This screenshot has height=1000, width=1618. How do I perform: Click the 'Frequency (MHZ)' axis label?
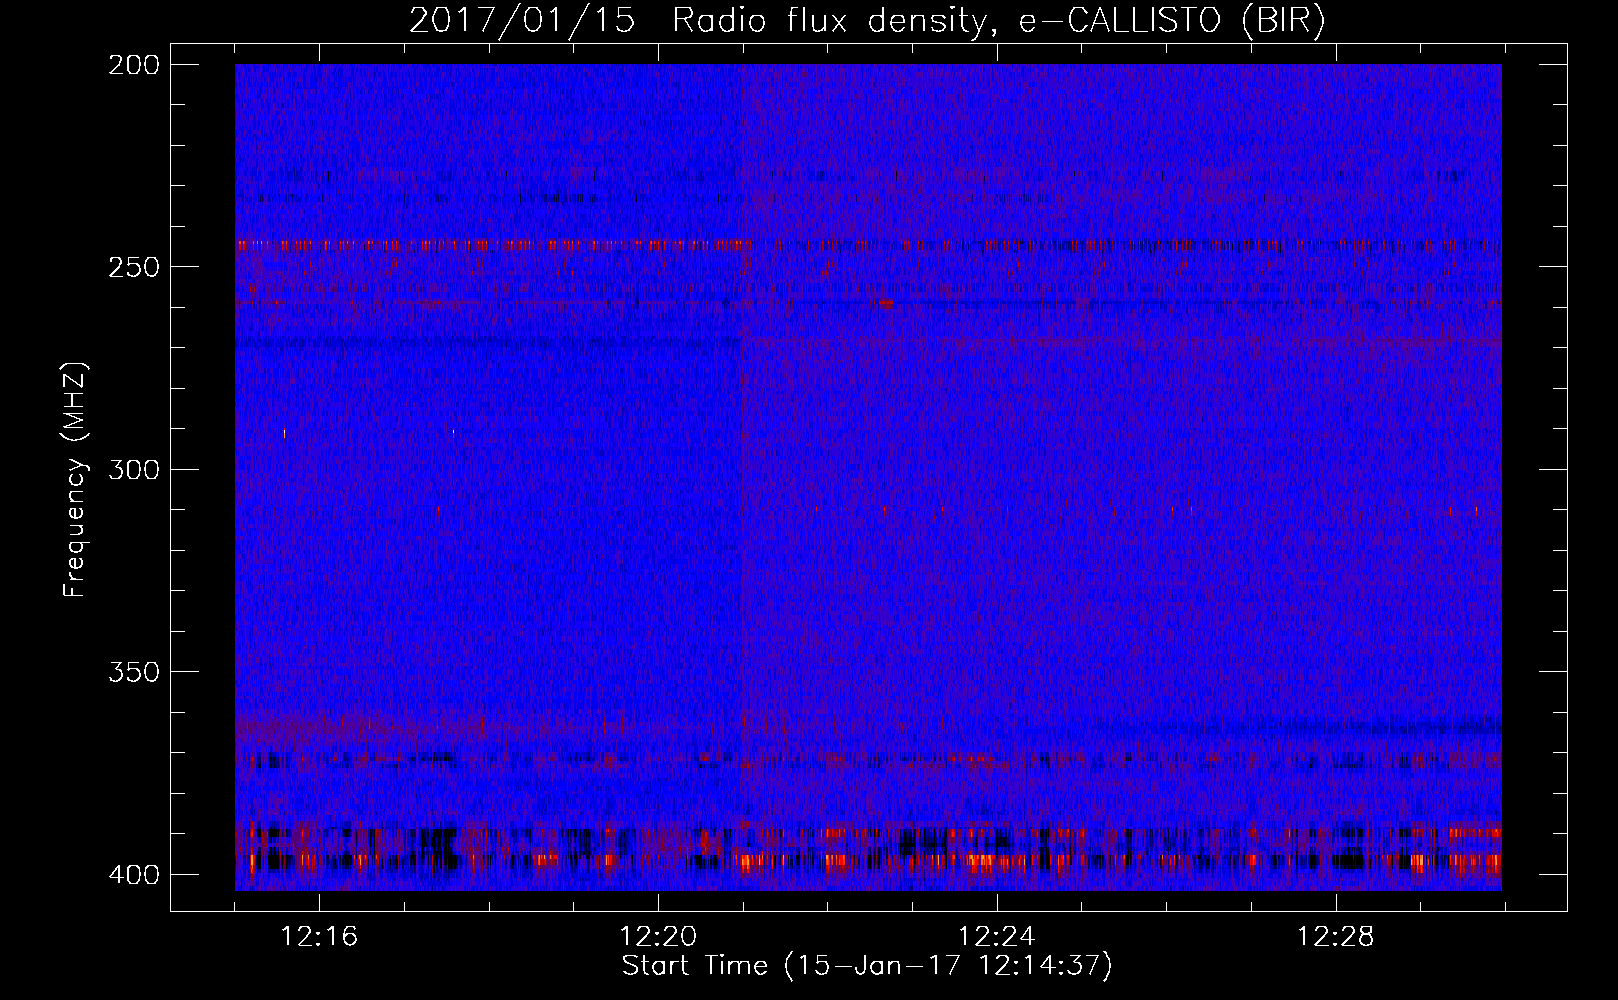click(x=75, y=479)
